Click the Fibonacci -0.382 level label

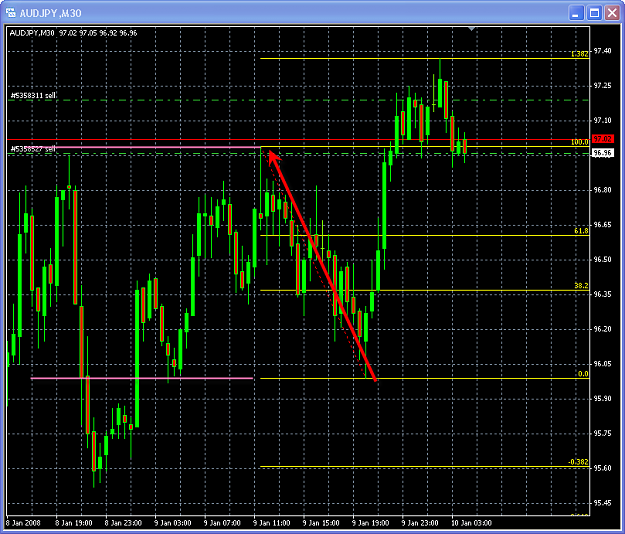[x=578, y=462]
